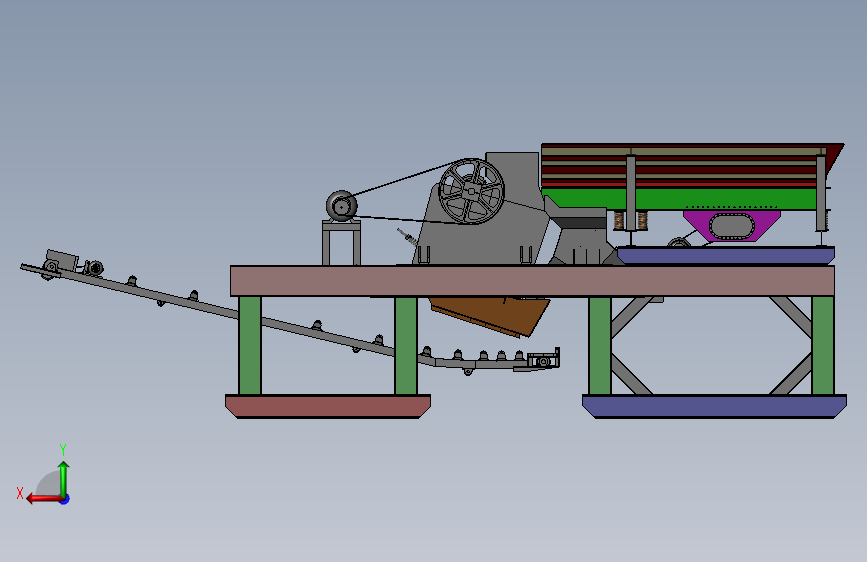Select the purple base skid under the right frame
The image size is (867, 562).
point(714,407)
